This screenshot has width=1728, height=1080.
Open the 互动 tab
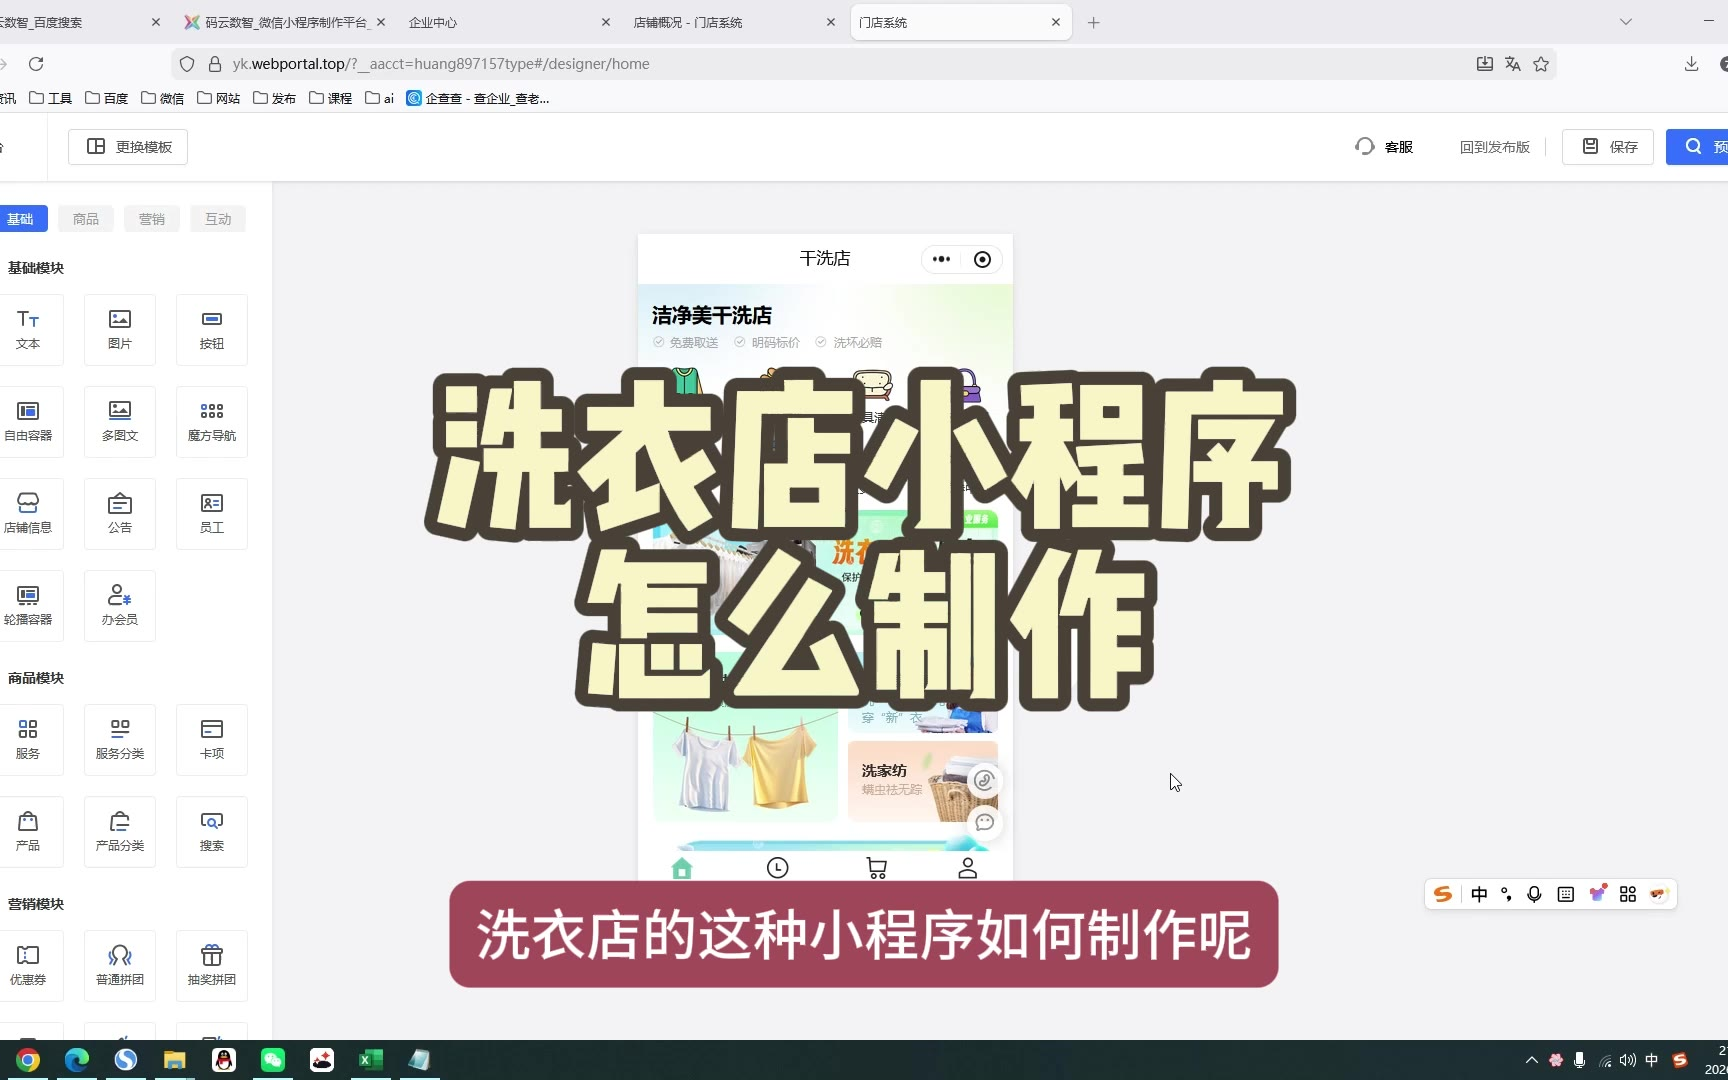218,219
